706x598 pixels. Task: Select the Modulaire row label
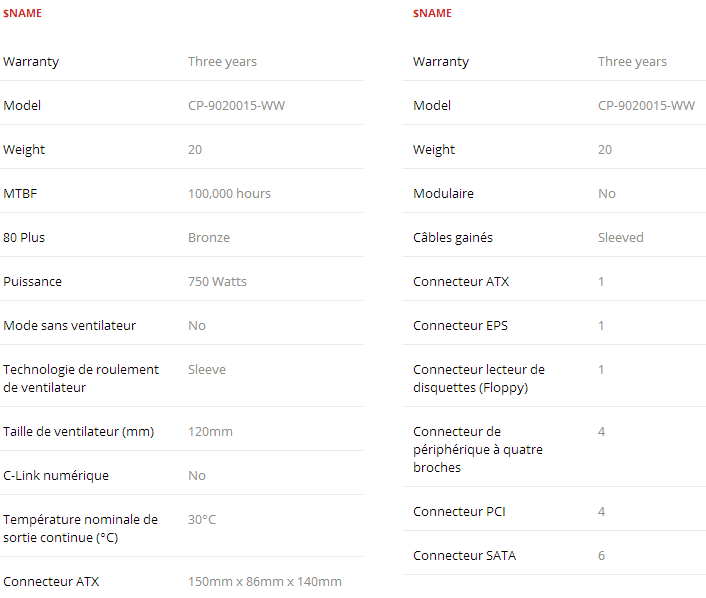(x=444, y=194)
